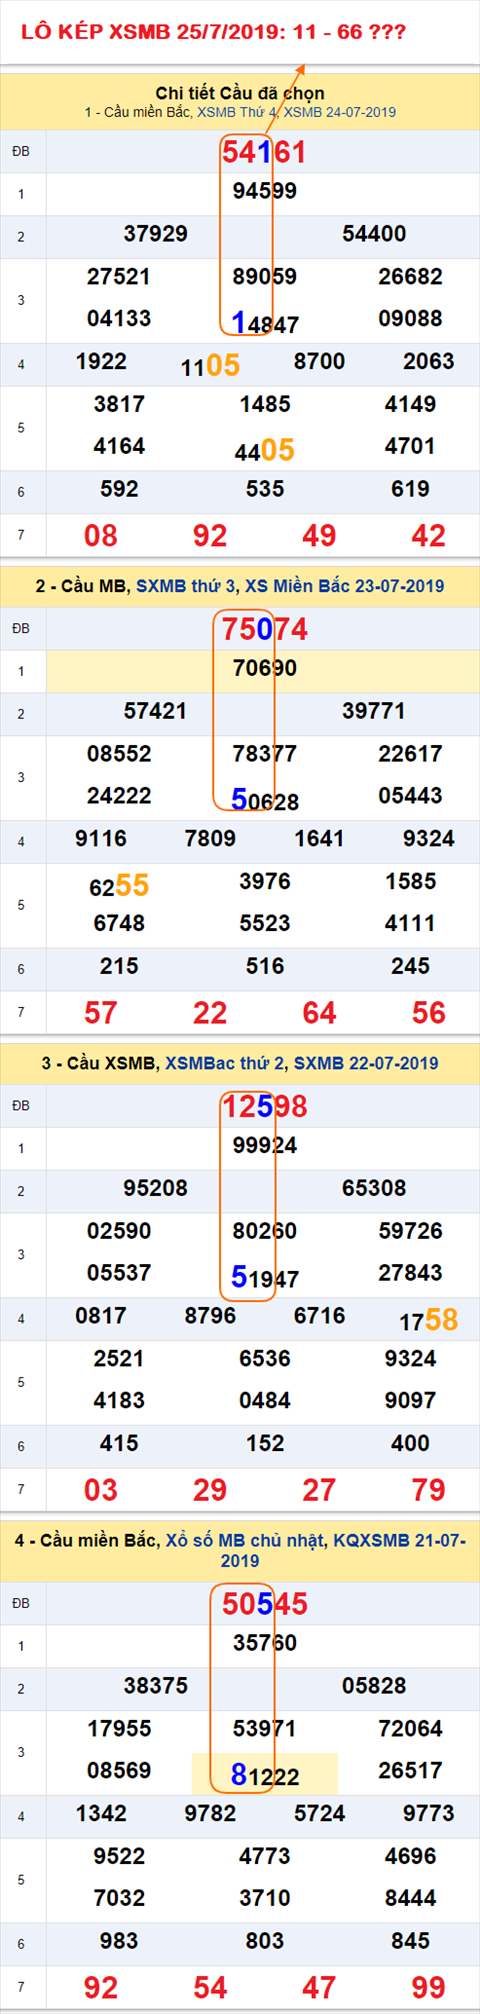480x2014 pixels.
Task: Select first prize number 70690
Action: (x=264, y=668)
